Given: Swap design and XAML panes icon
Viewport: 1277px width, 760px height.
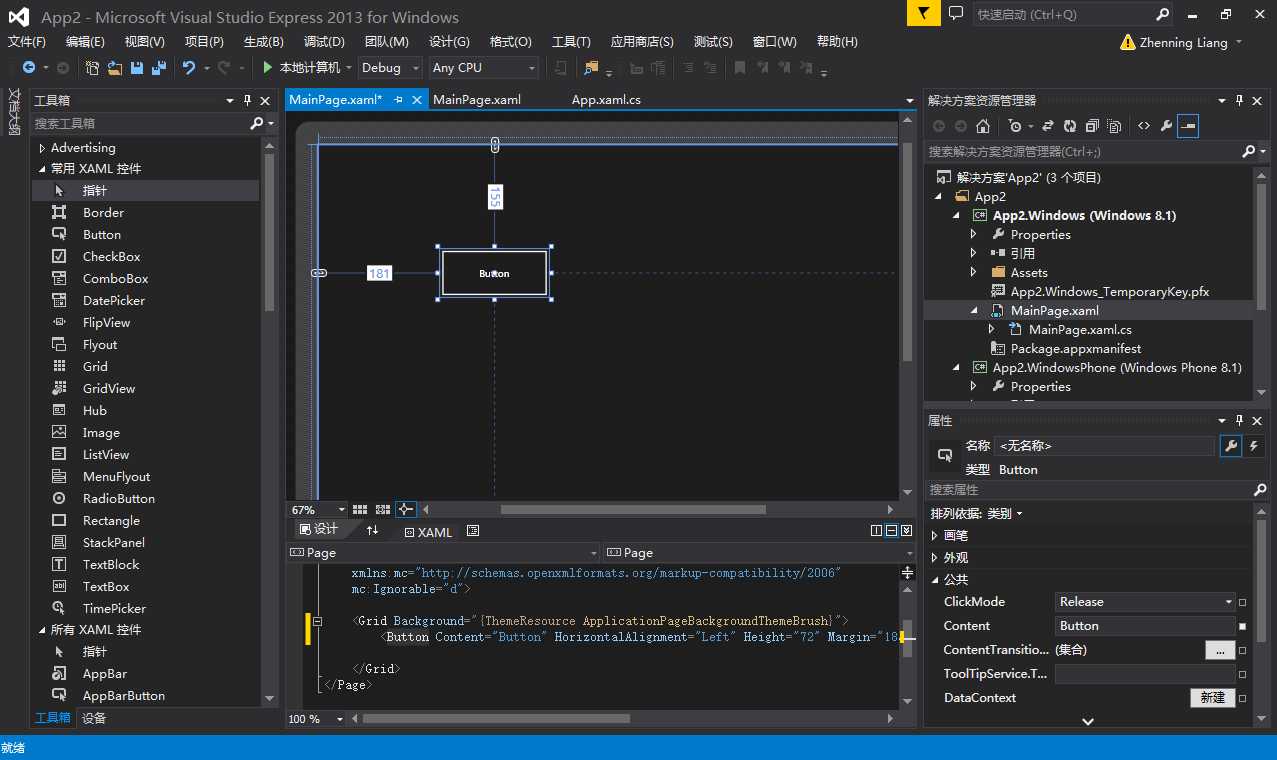Looking at the screenshot, I should pos(373,531).
